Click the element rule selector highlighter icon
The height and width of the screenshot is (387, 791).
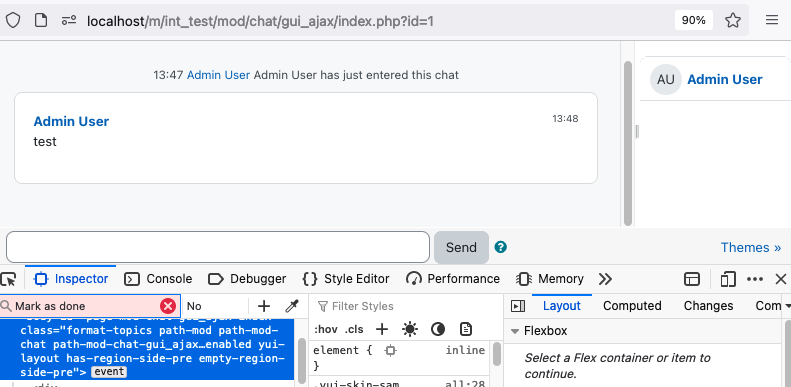390,350
